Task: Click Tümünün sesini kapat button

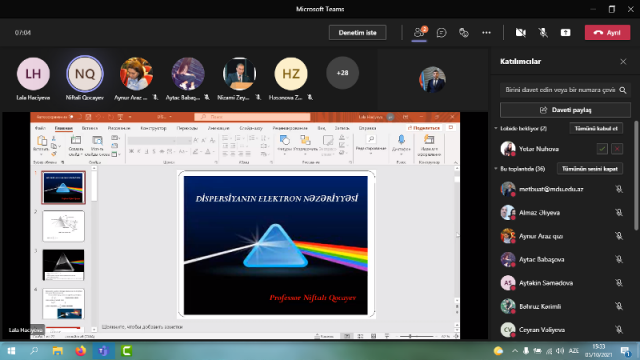Action: pos(590,169)
